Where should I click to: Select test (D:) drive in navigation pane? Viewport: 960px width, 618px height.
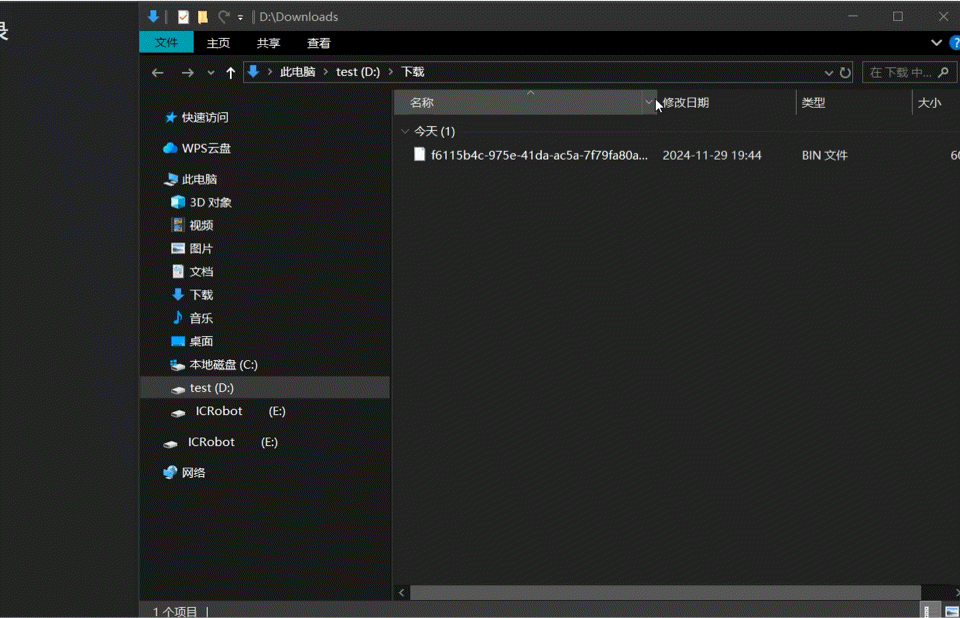(x=264, y=388)
